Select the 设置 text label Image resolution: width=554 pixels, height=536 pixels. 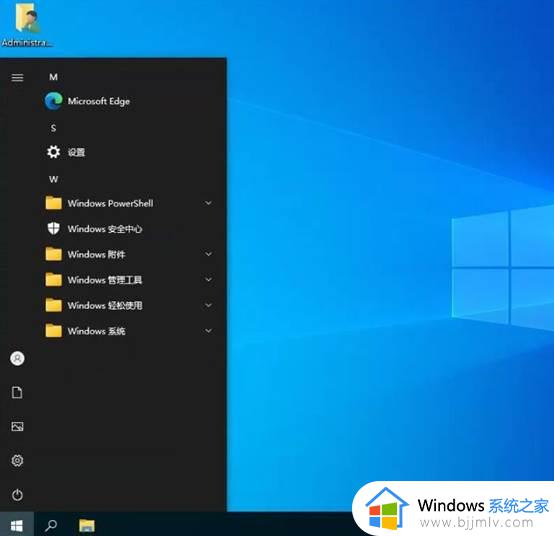click(x=76, y=152)
